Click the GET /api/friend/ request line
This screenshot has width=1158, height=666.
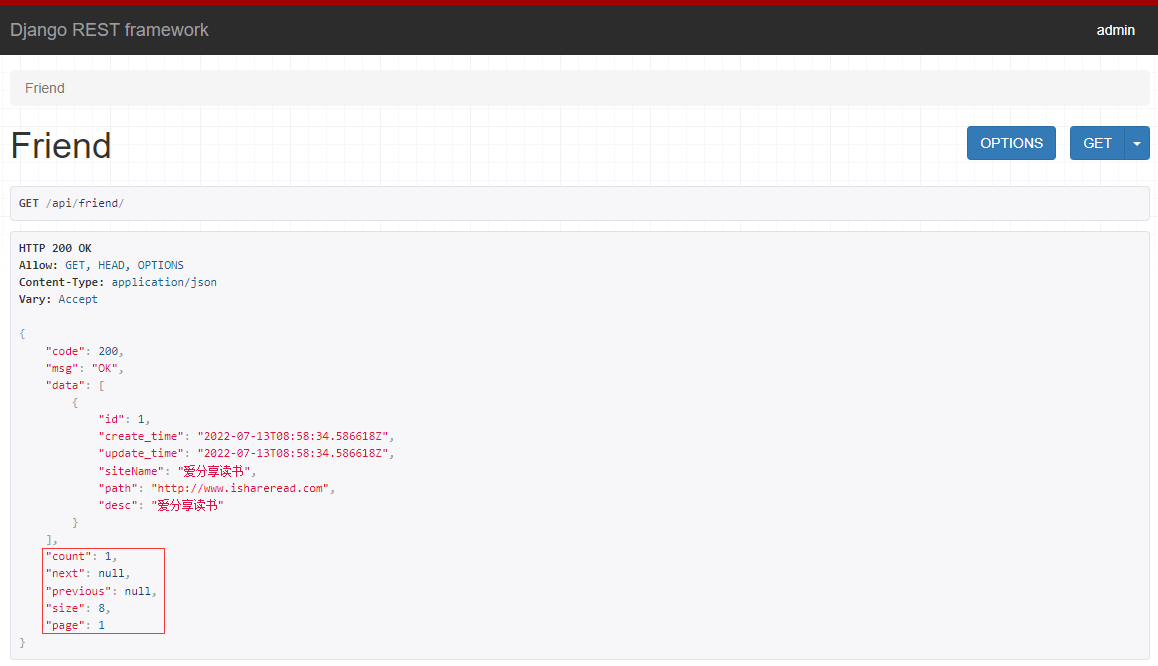coord(71,203)
